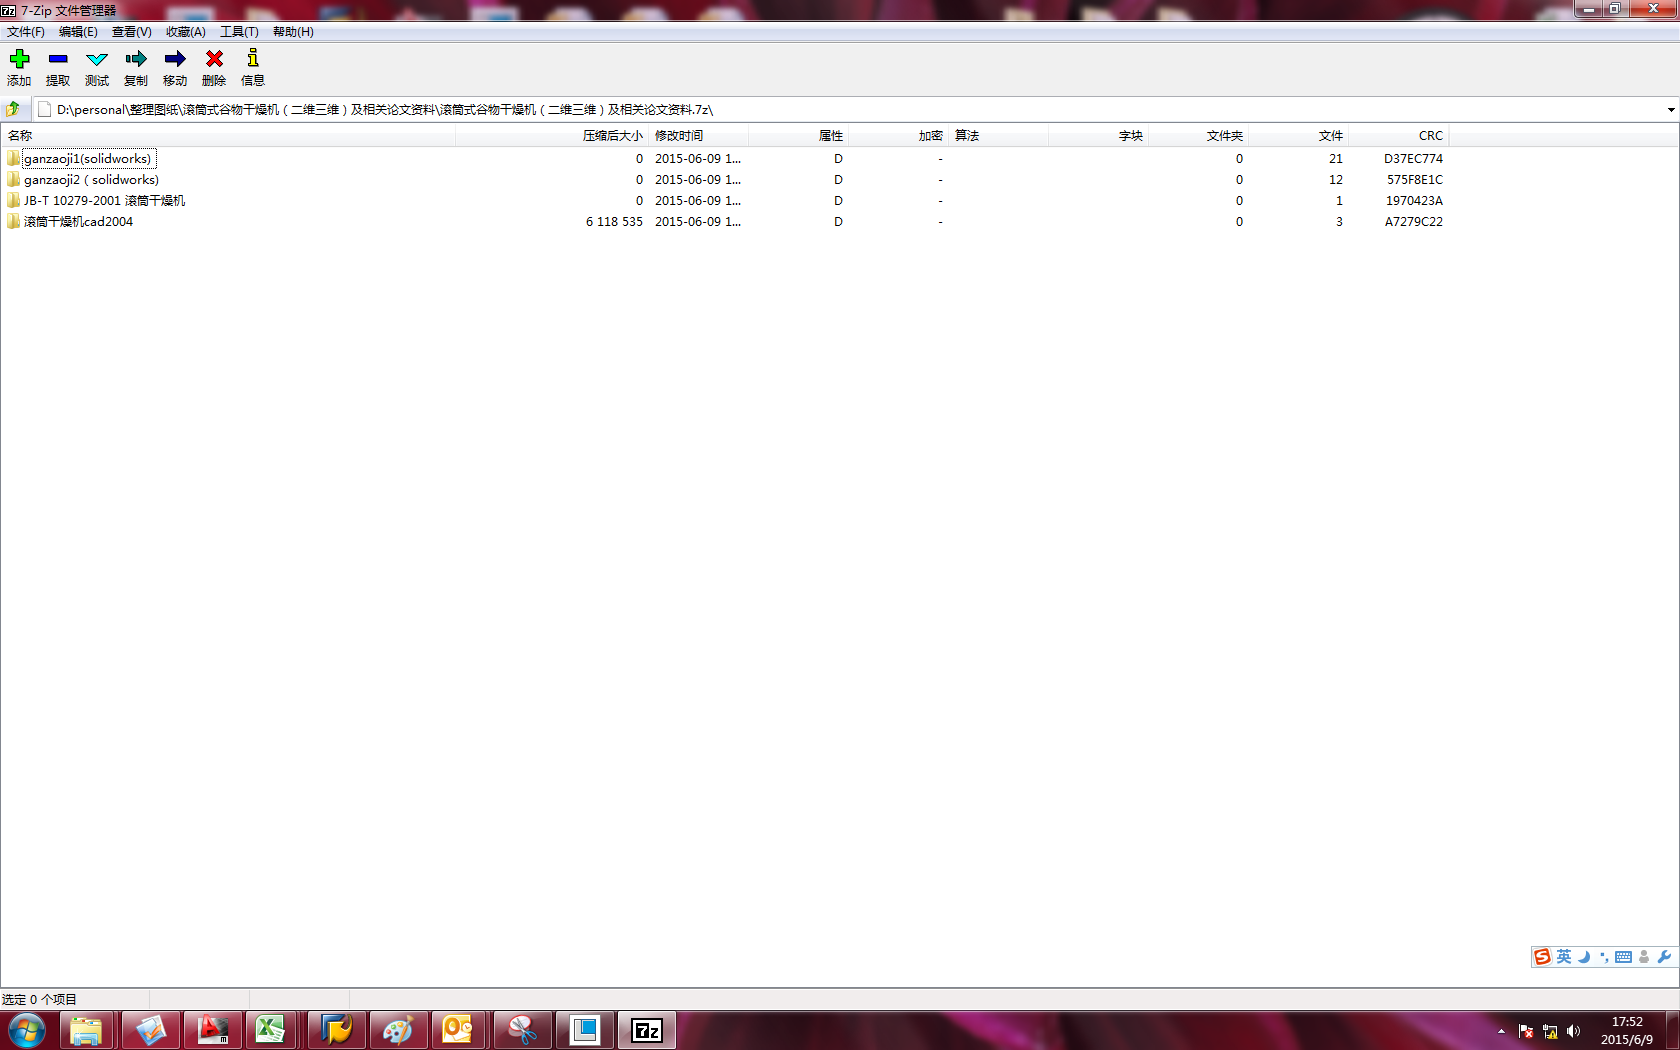Click the Sogou input method logo
The width and height of the screenshot is (1680, 1050).
1543,957
